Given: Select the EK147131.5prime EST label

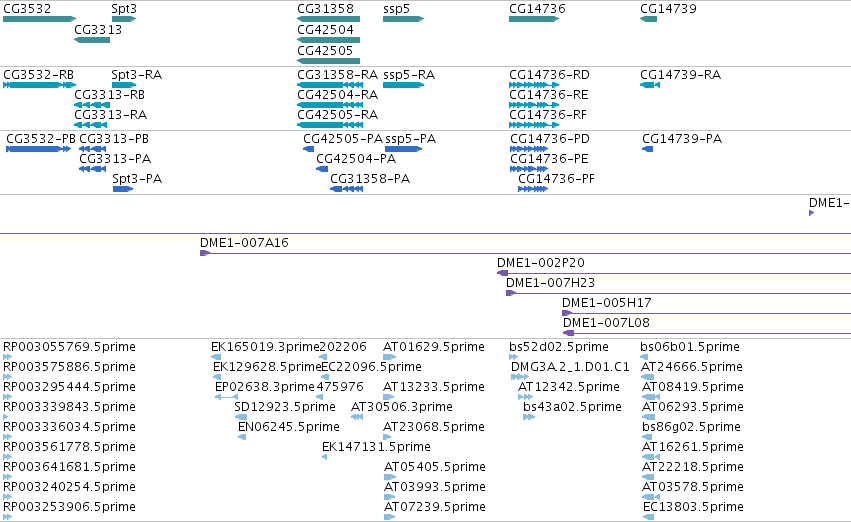Looking at the screenshot, I should click(376, 448).
